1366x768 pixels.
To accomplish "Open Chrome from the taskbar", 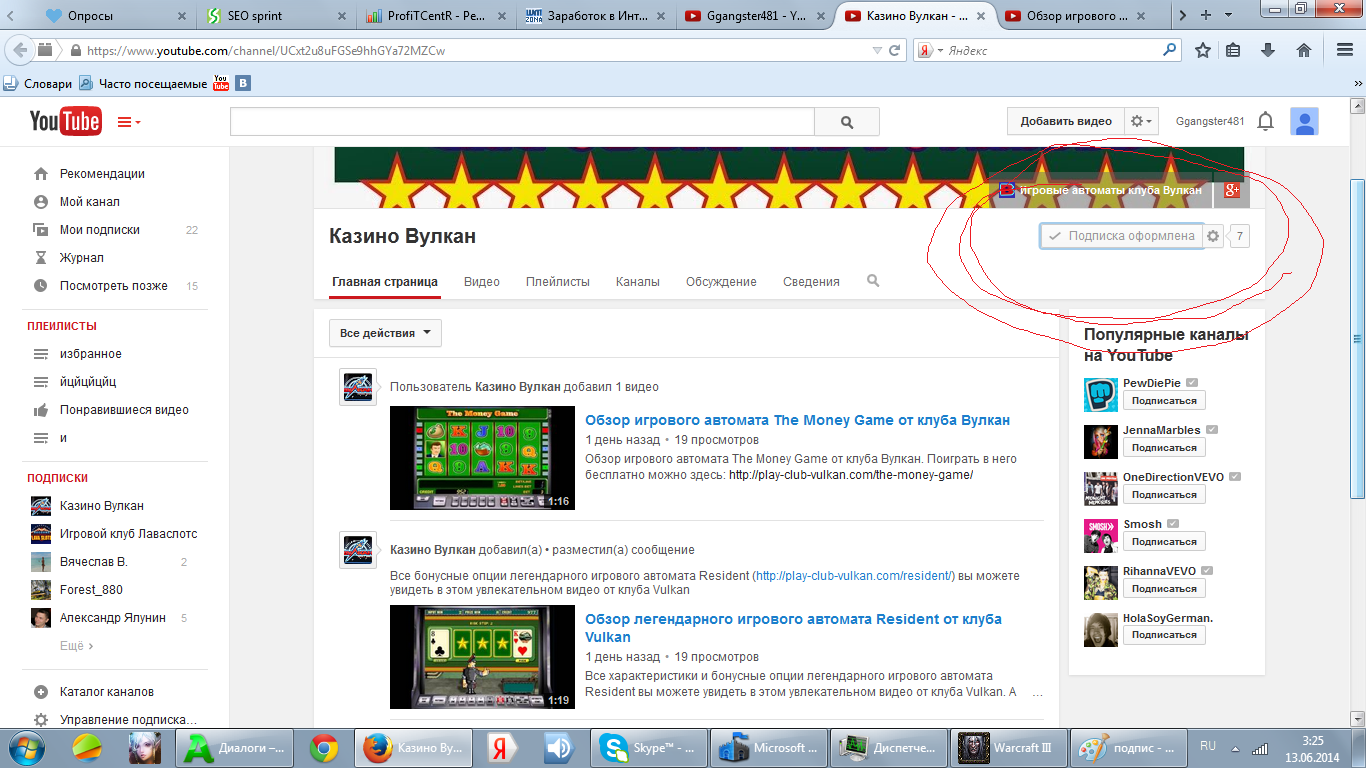I will pos(322,747).
